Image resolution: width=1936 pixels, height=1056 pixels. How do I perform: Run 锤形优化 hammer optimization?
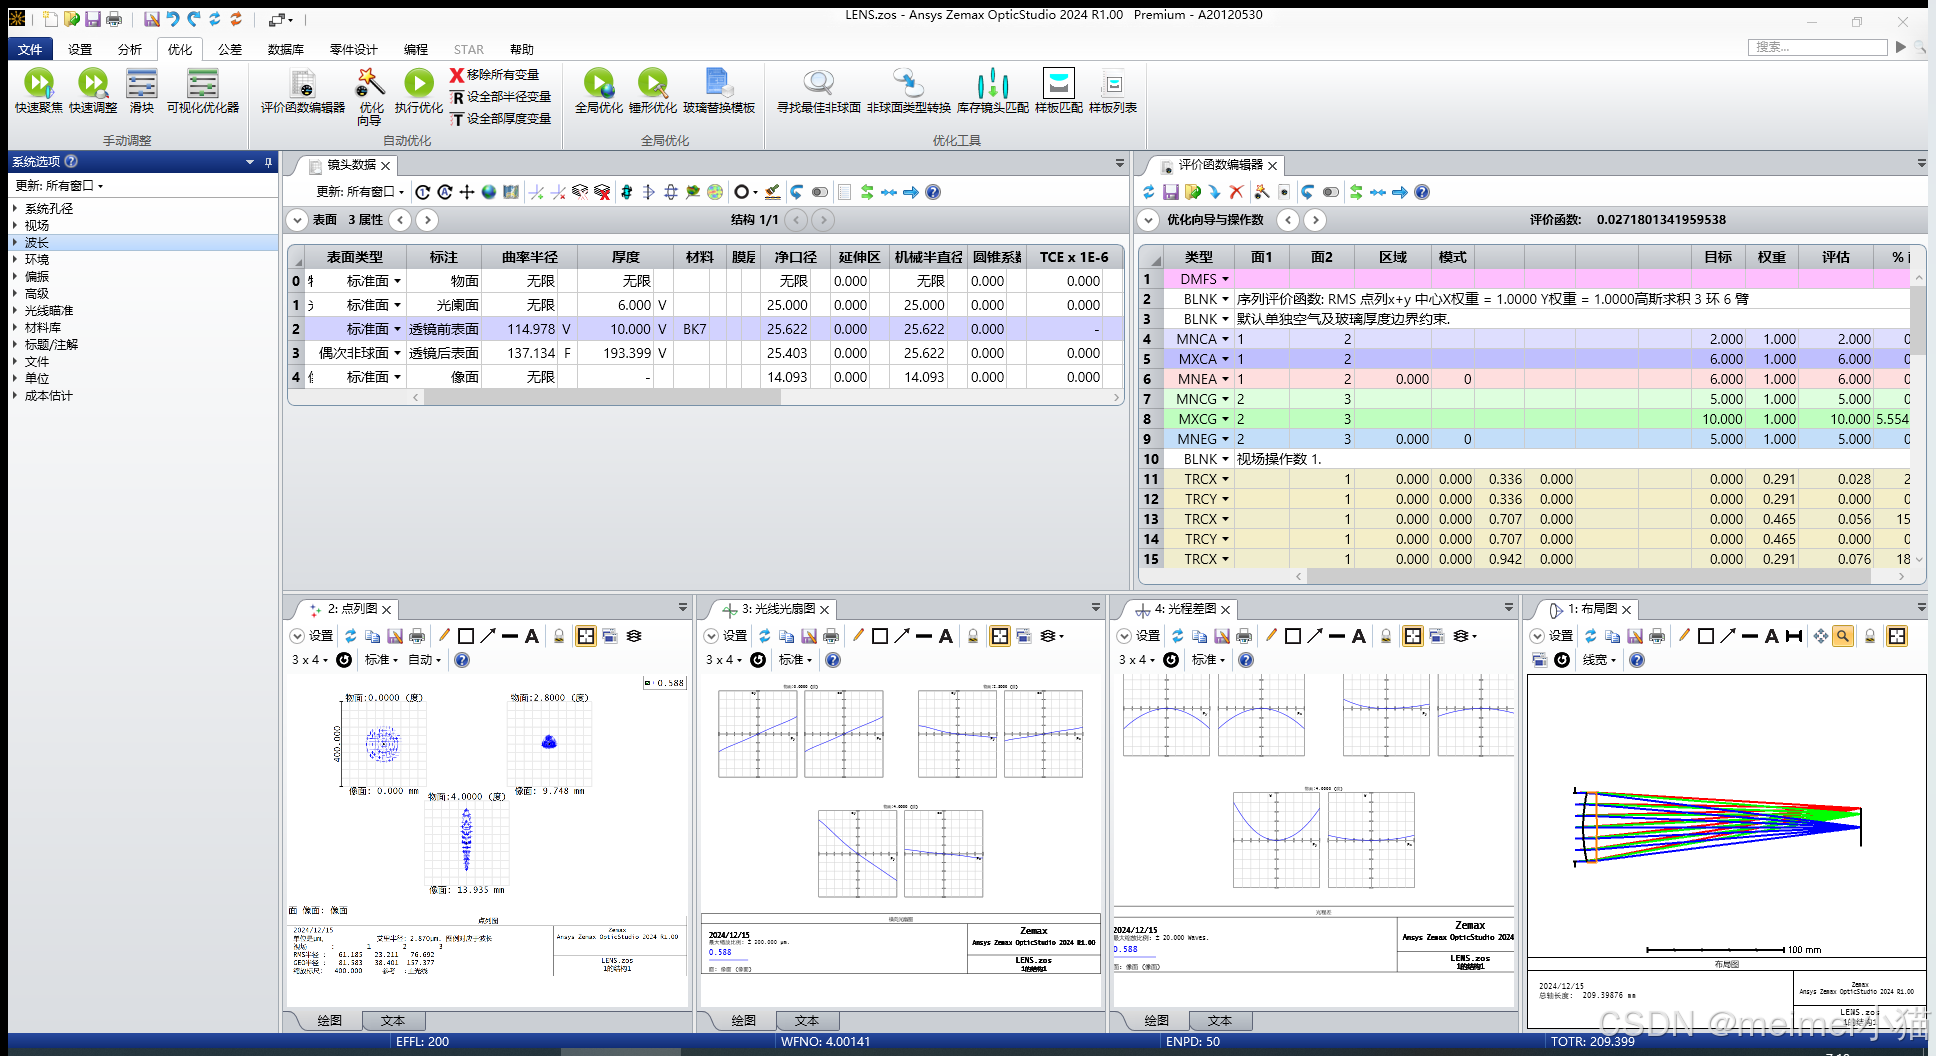click(653, 91)
